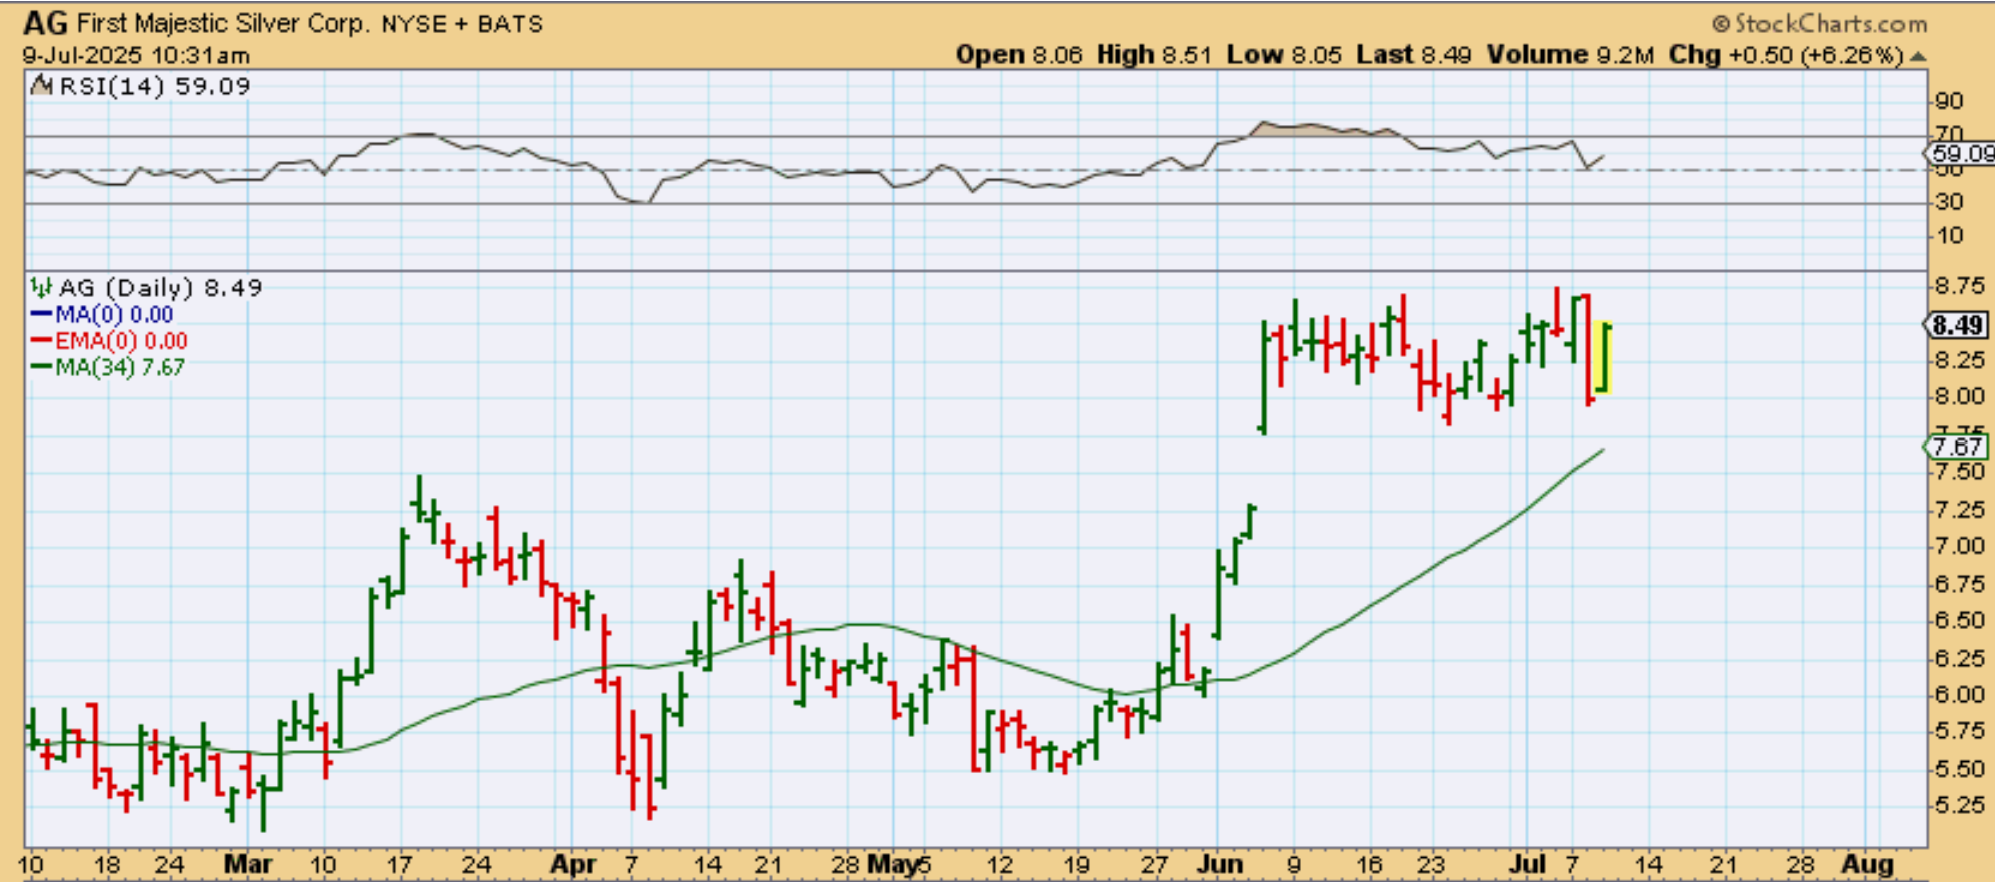Click the MA(0) 0.00 legend entry
This screenshot has height=882, width=1995.
pyautogui.click(x=114, y=315)
